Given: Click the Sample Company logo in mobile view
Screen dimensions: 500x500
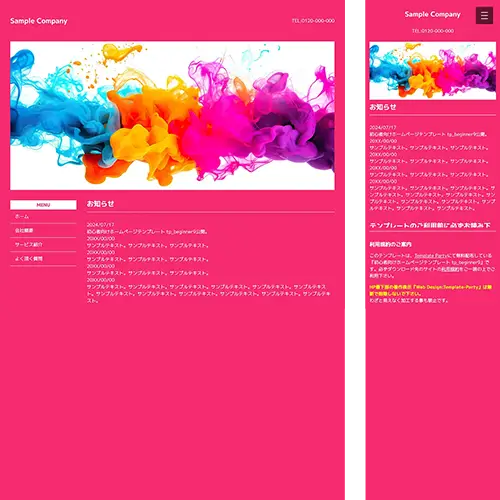Looking at the screenshot, I should click(432, 14).
